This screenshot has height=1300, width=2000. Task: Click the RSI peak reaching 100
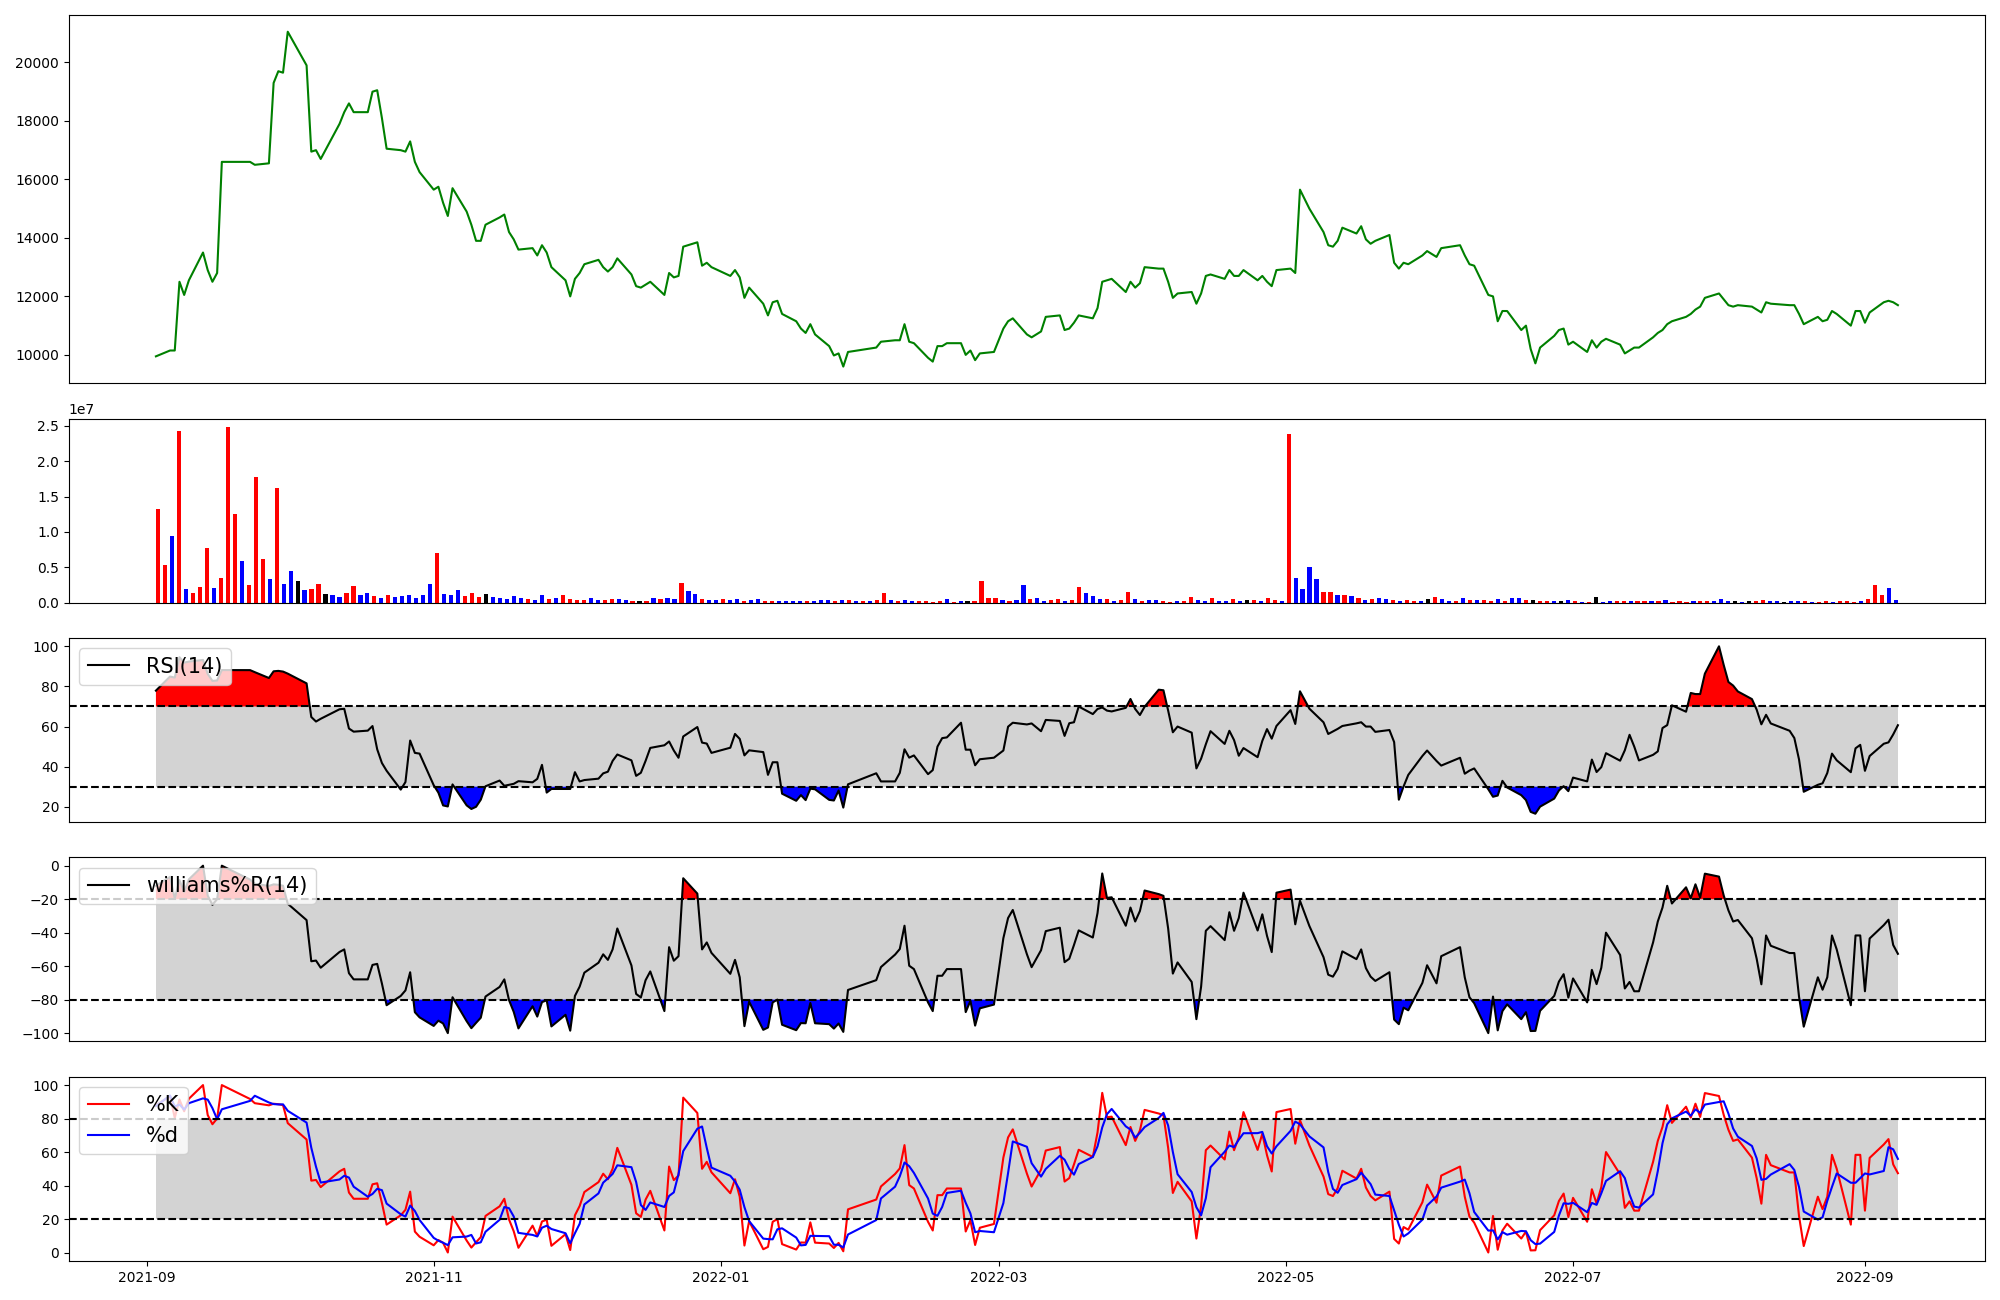(1719, 648)
